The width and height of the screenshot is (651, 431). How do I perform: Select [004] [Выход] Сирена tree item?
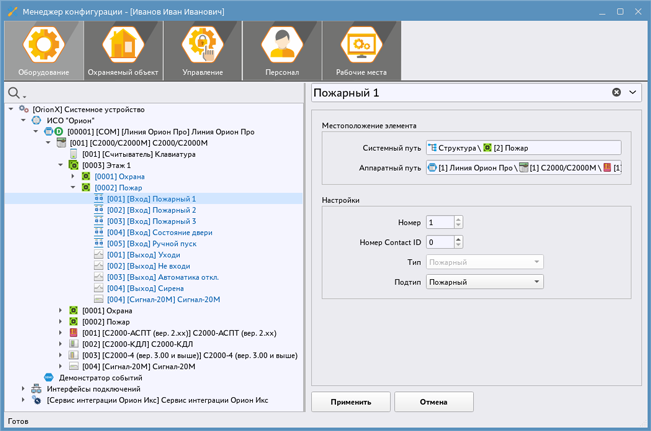point(147,288)
